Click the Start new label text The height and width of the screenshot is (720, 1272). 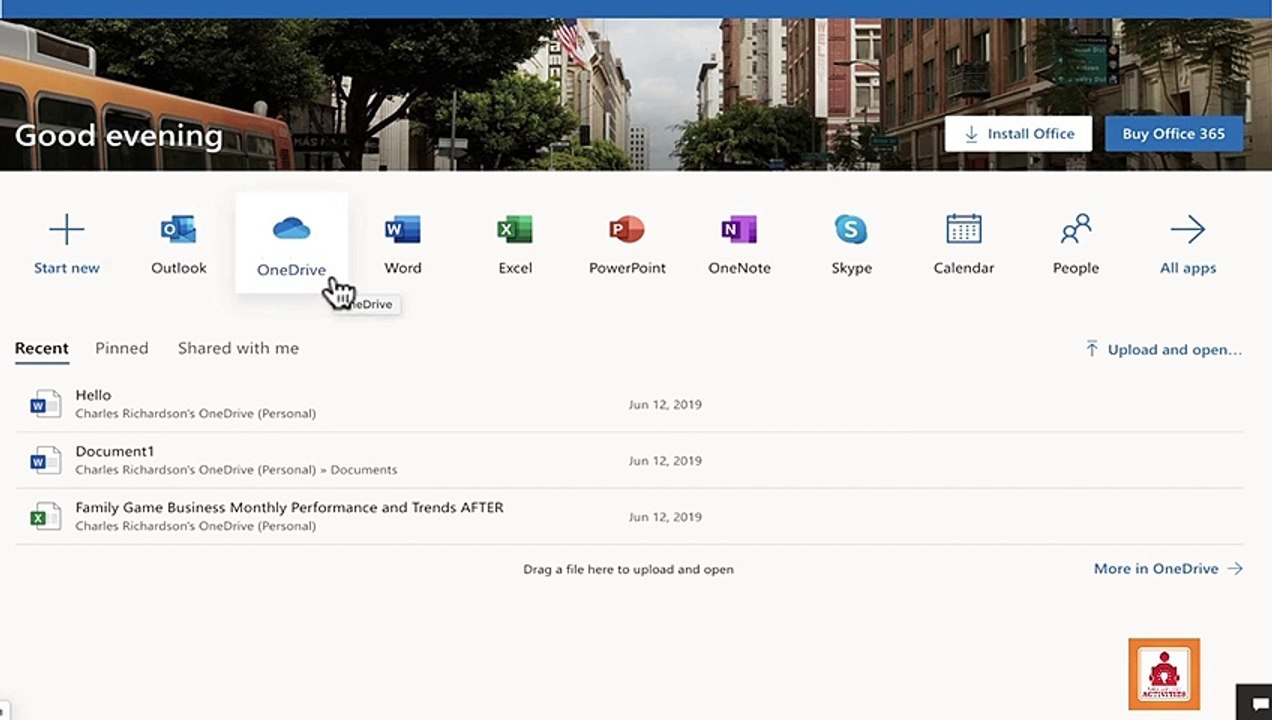(x=67, y=268)
